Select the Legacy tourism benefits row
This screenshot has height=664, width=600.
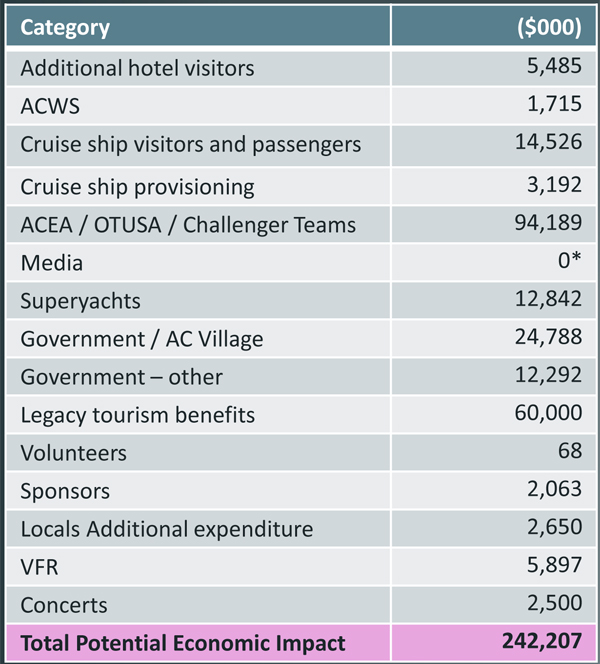tap(137, 415)
